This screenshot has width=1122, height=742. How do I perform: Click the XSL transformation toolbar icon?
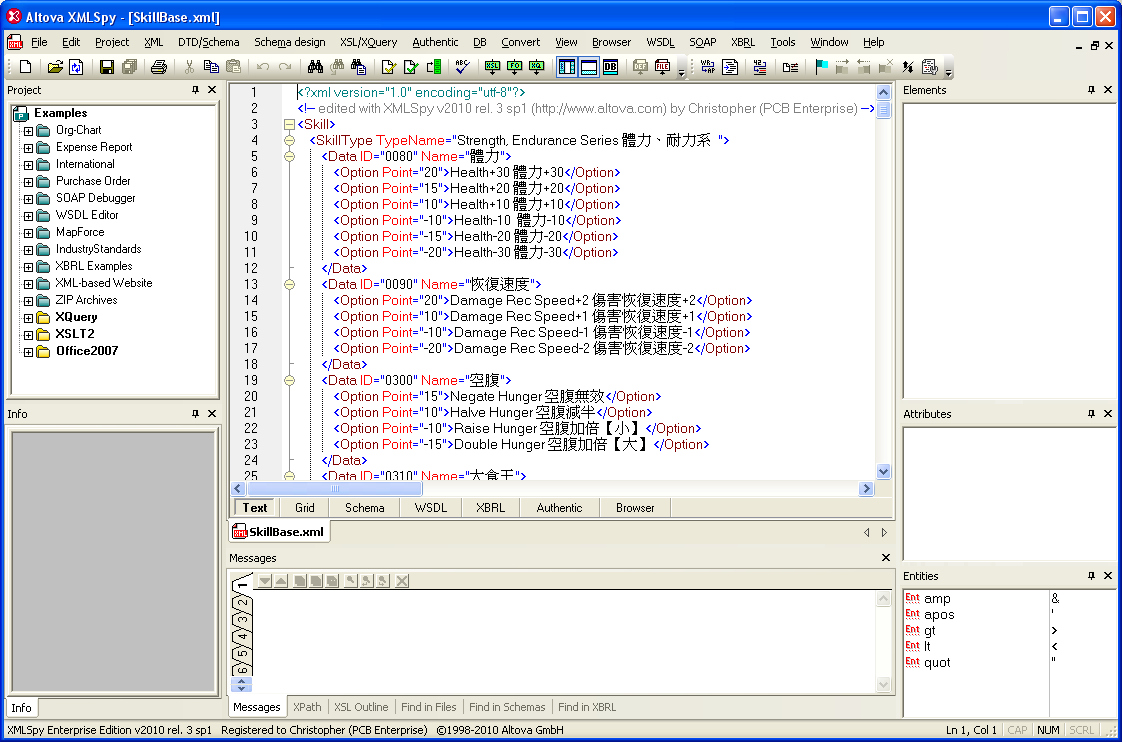pyautogui.click(x=492, y=67)
